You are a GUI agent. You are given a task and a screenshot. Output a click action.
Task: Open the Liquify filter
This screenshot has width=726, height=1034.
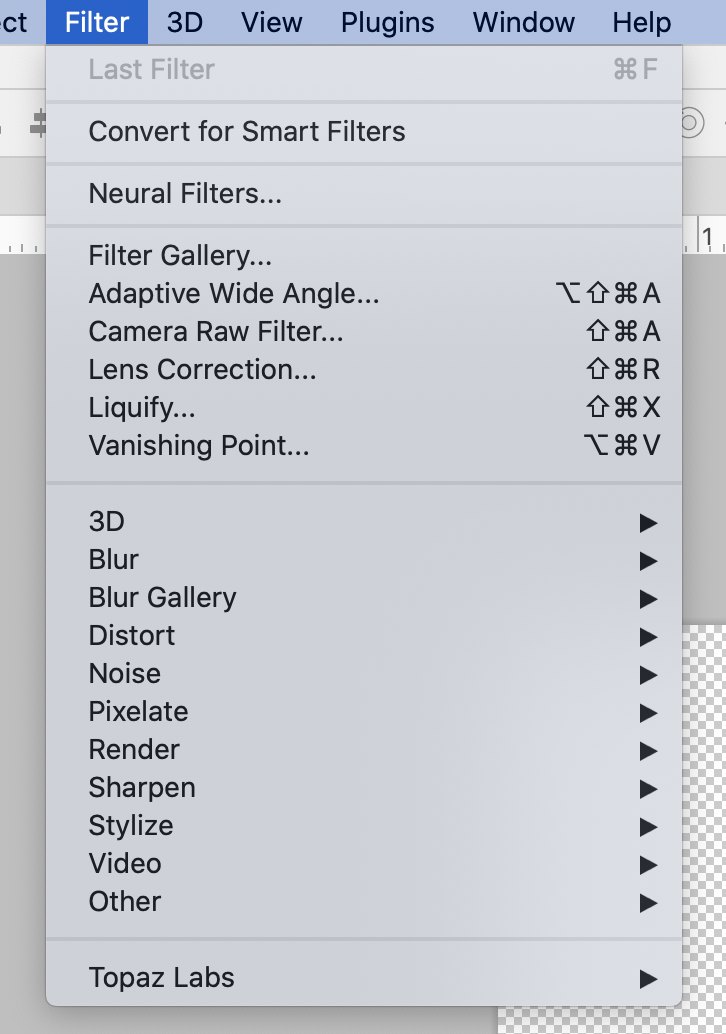pyautogui.click(x=364, y=408)
